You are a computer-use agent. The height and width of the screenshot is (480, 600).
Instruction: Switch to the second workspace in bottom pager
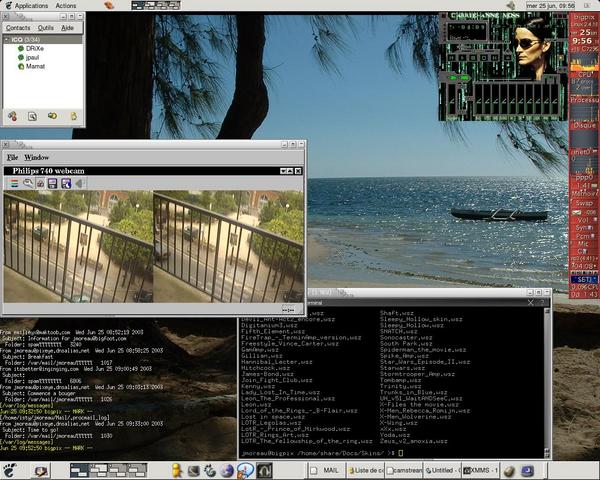[99, 470]
